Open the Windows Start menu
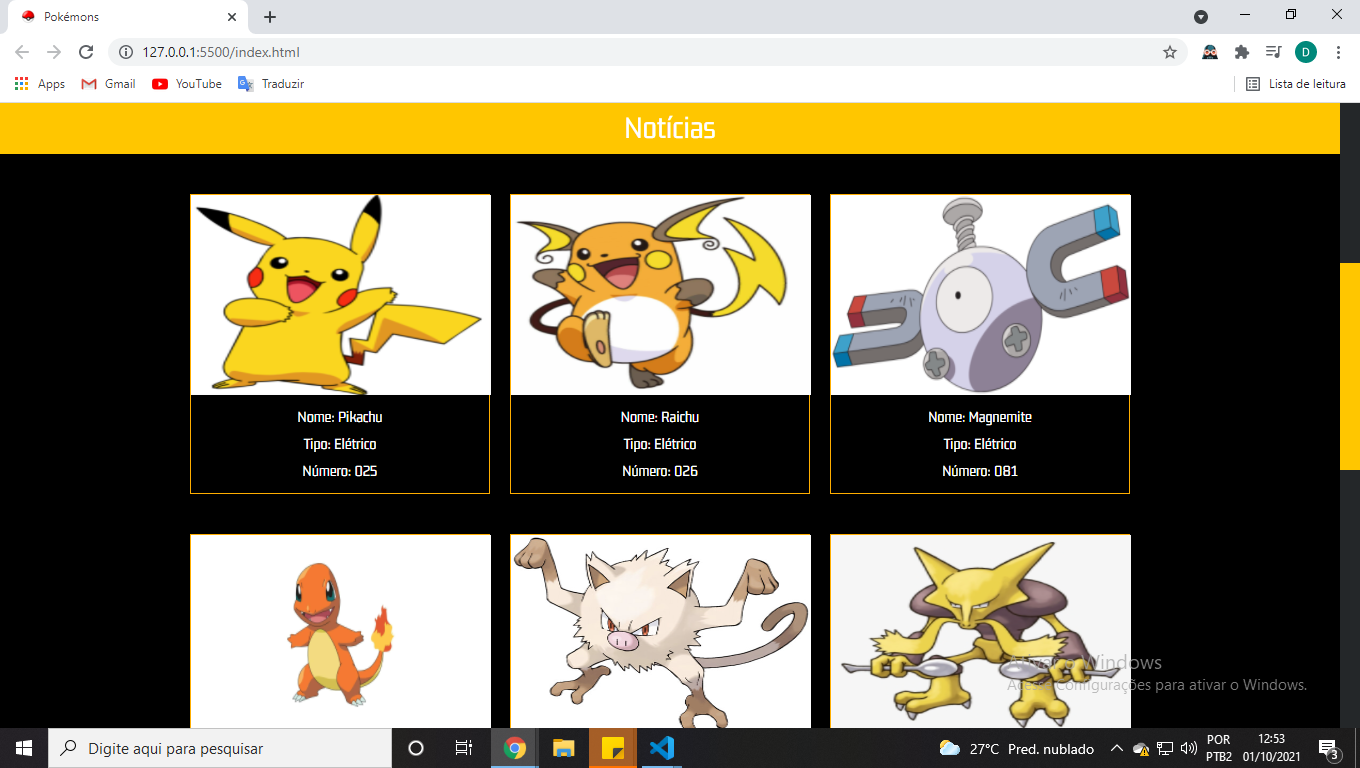 [x=24, y=748]
